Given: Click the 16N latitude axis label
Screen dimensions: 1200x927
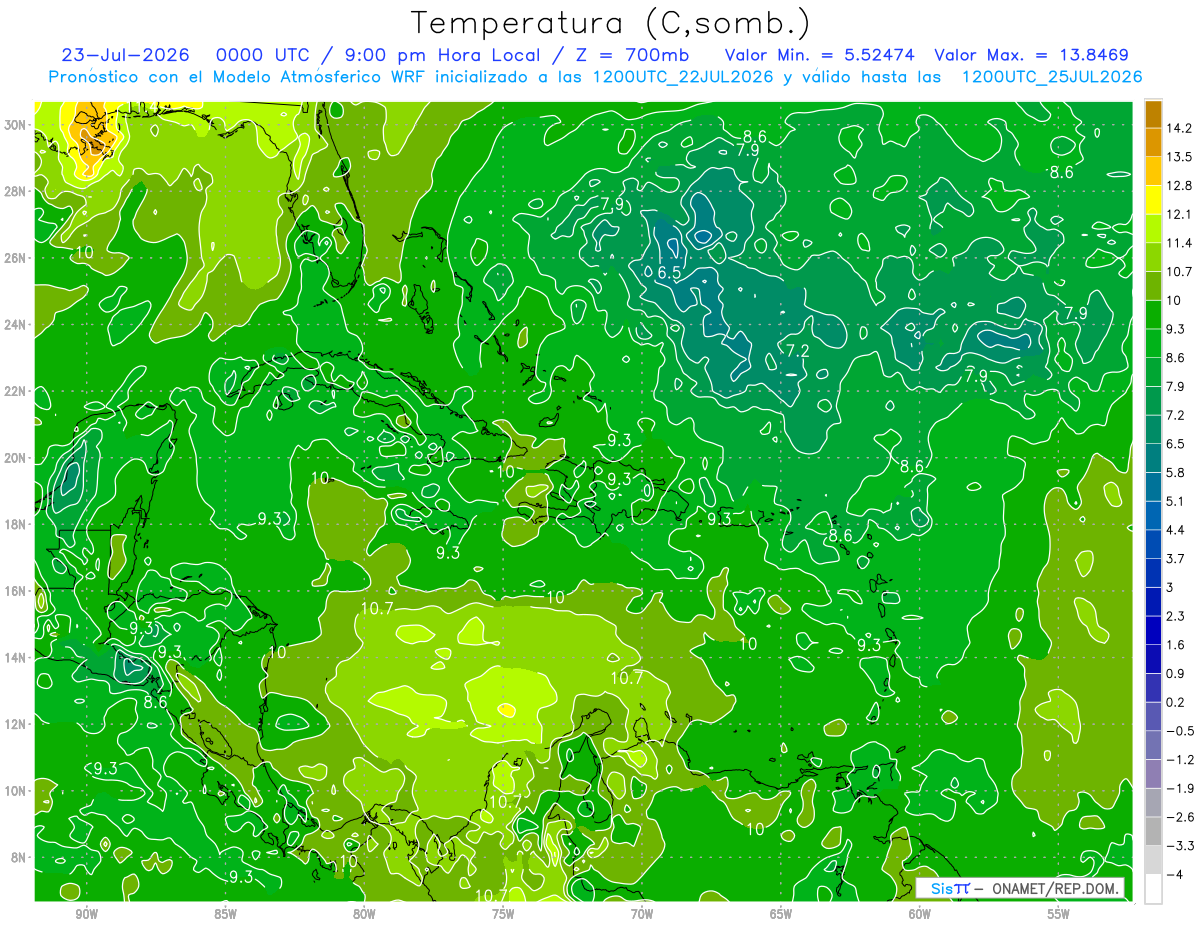Looking at the screenshot, I should [17, 591].
